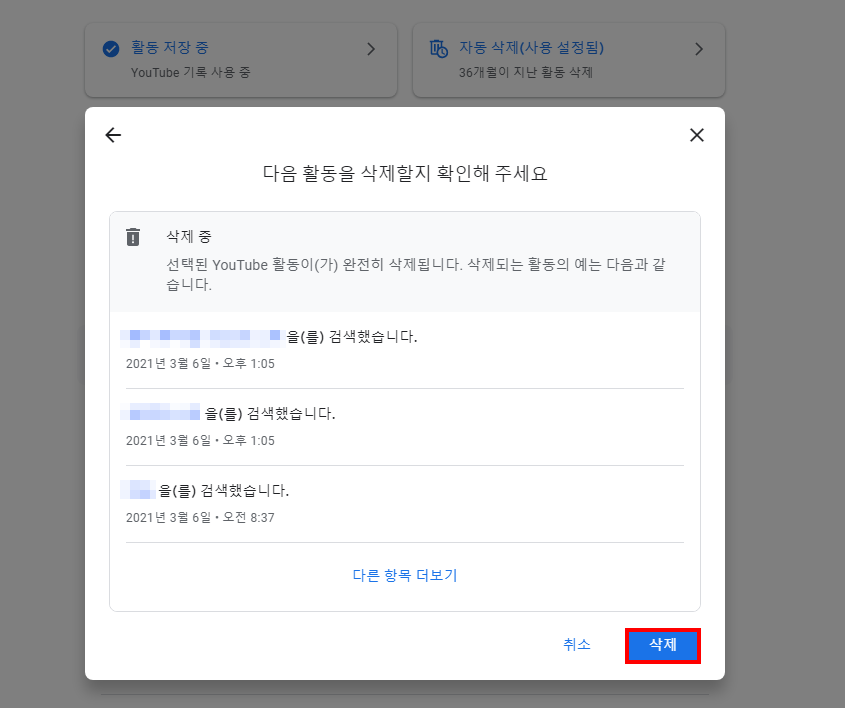Click the text 36개월이 지난 활동 삭제

526,72
